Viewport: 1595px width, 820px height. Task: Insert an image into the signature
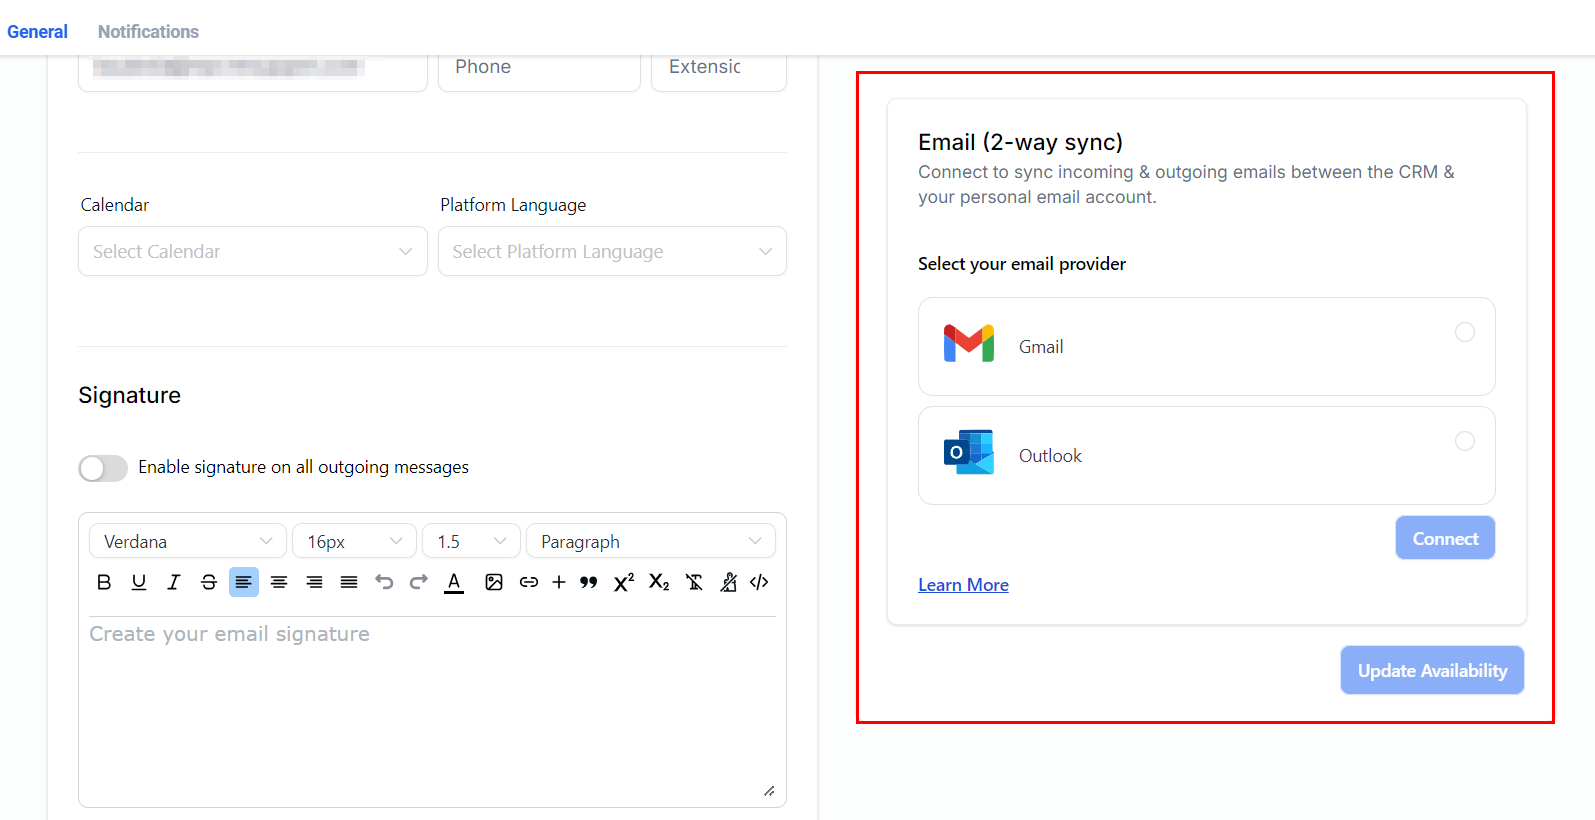[494, 582]
